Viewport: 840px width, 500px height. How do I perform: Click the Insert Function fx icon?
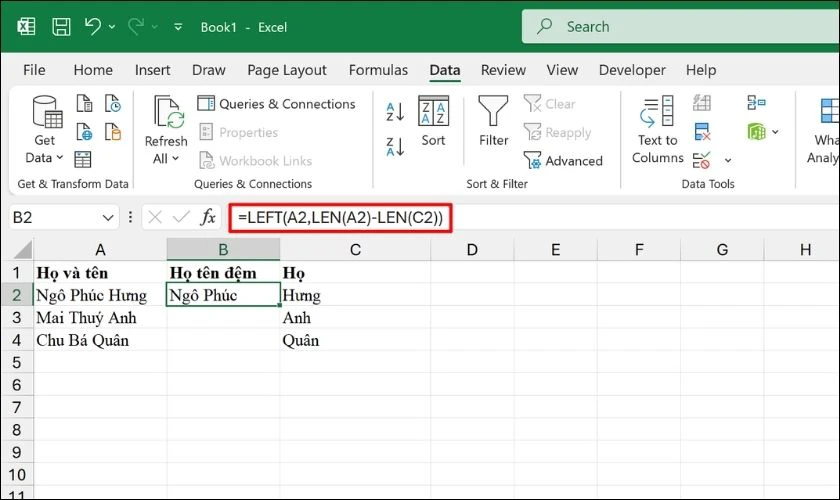click(208, 217)
